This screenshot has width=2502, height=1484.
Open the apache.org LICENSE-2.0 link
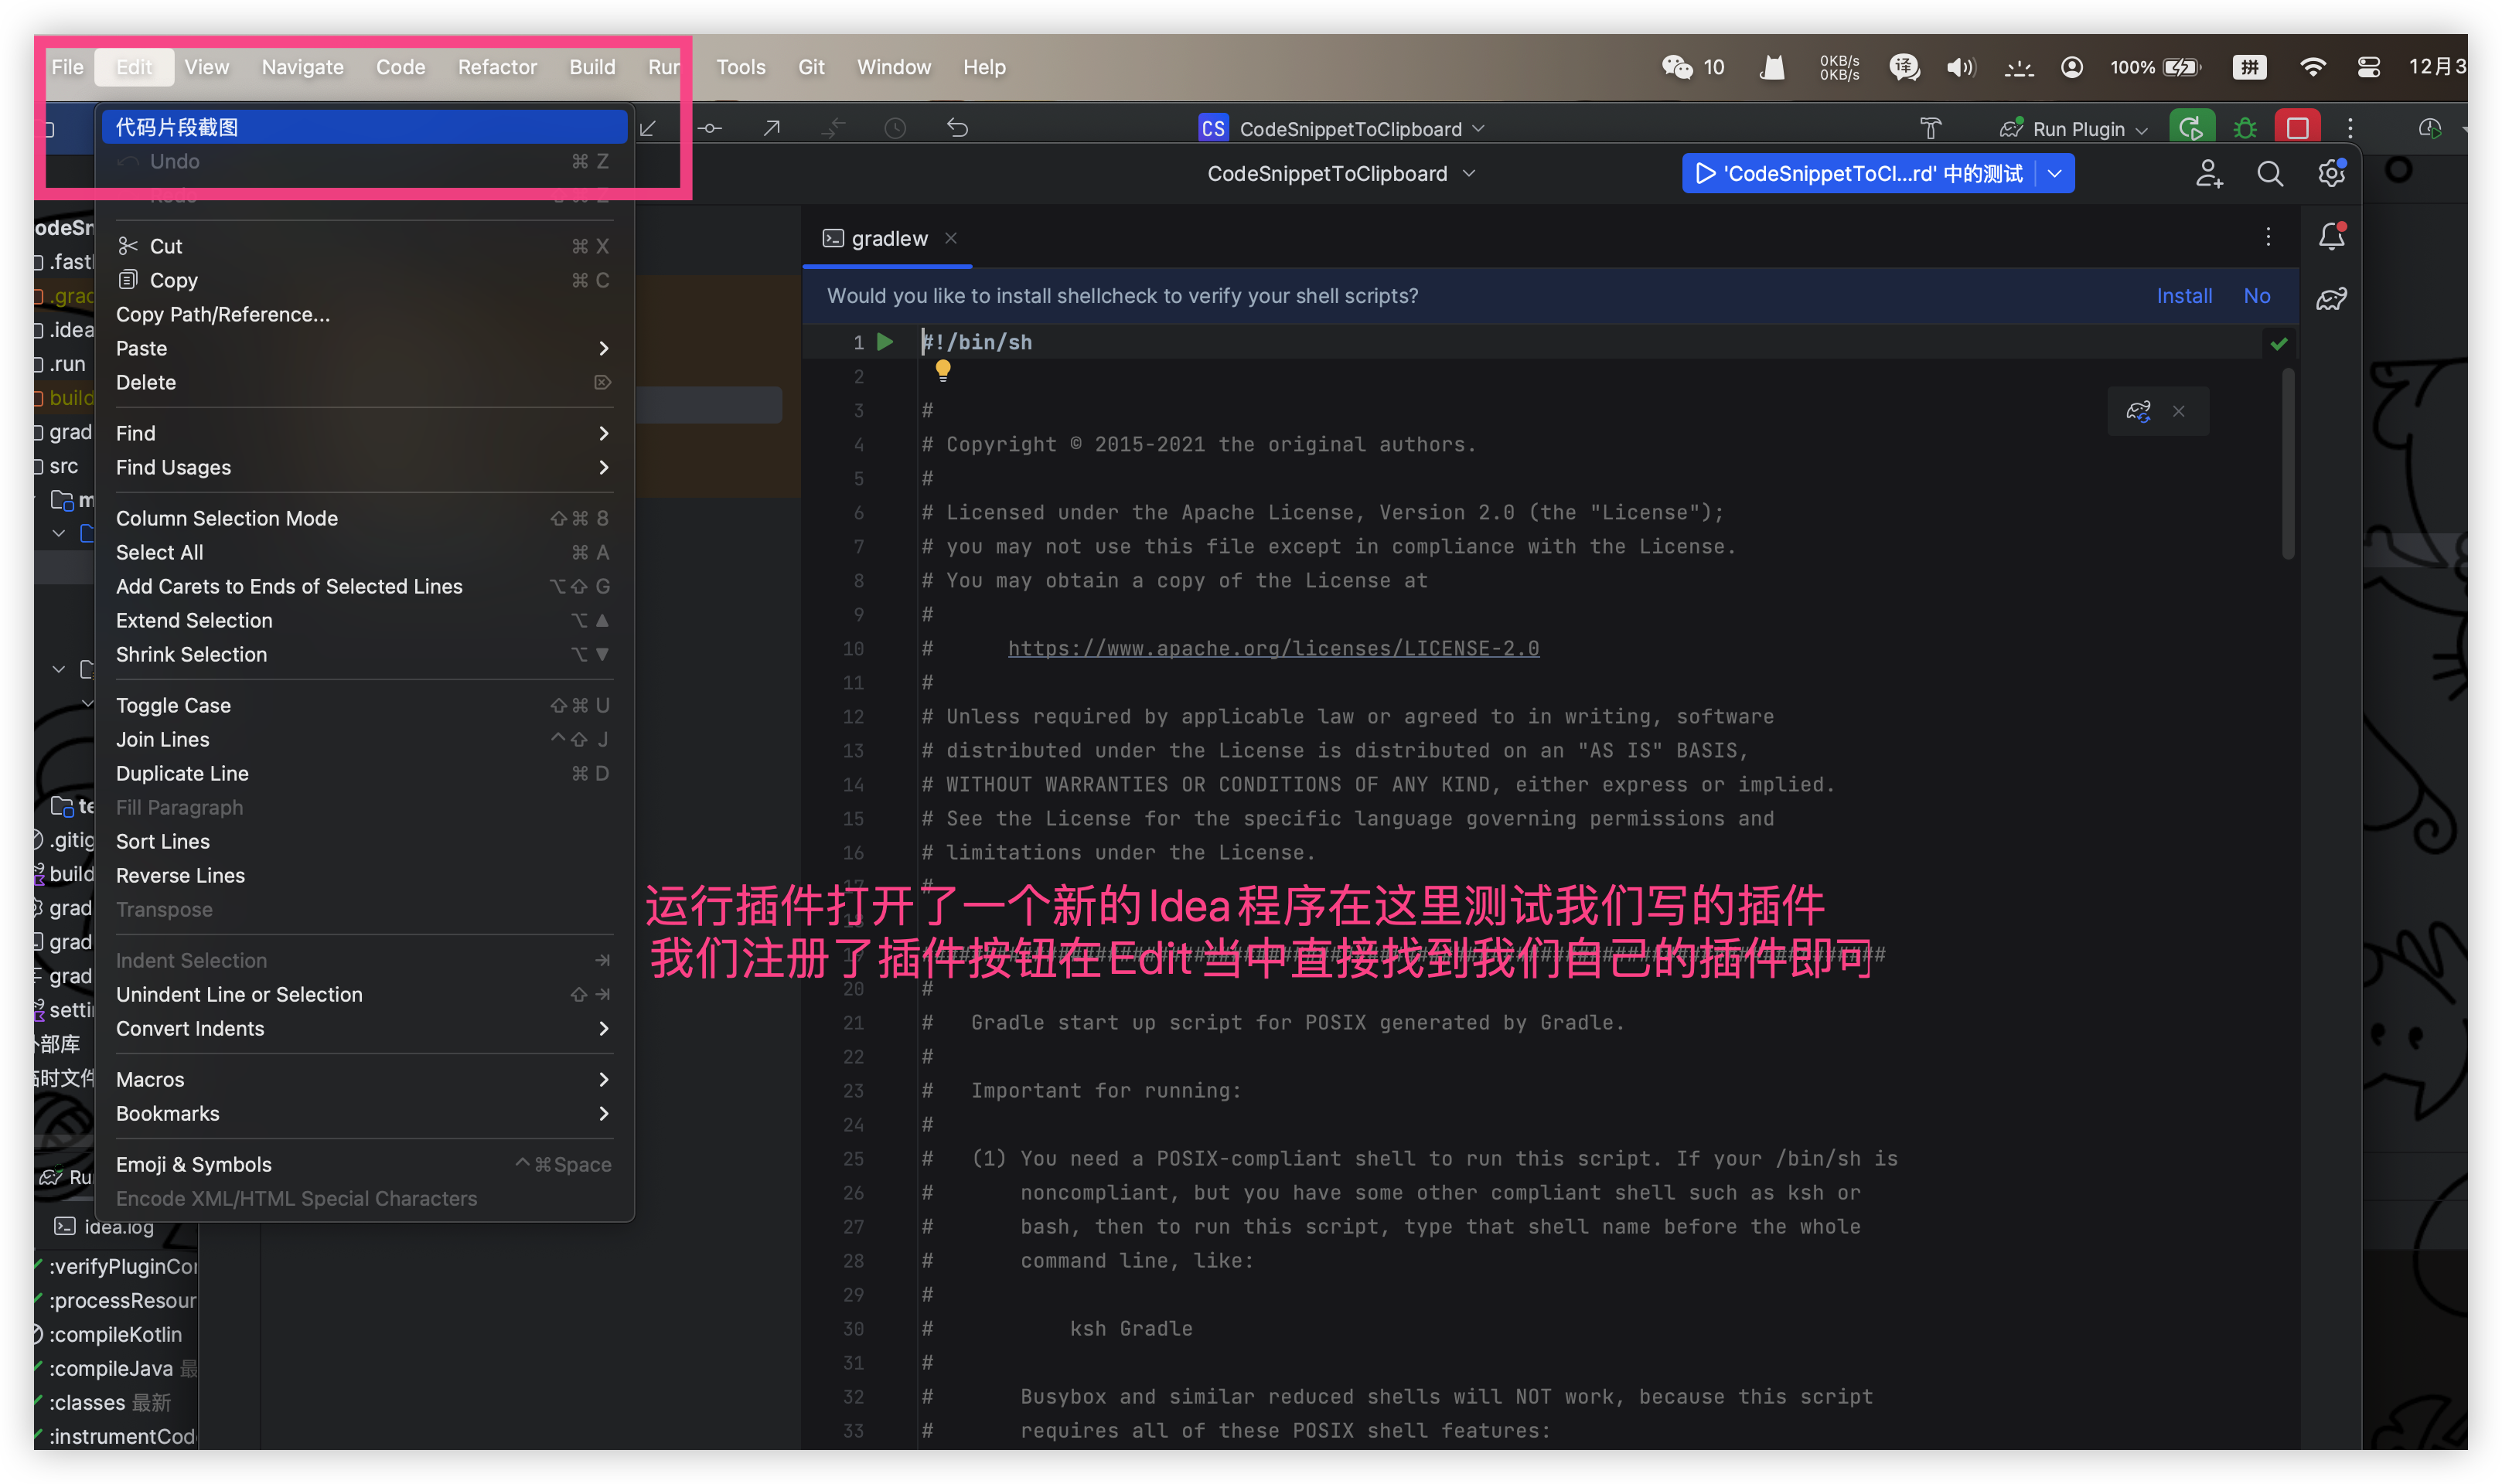click(x=1273, y=648)
